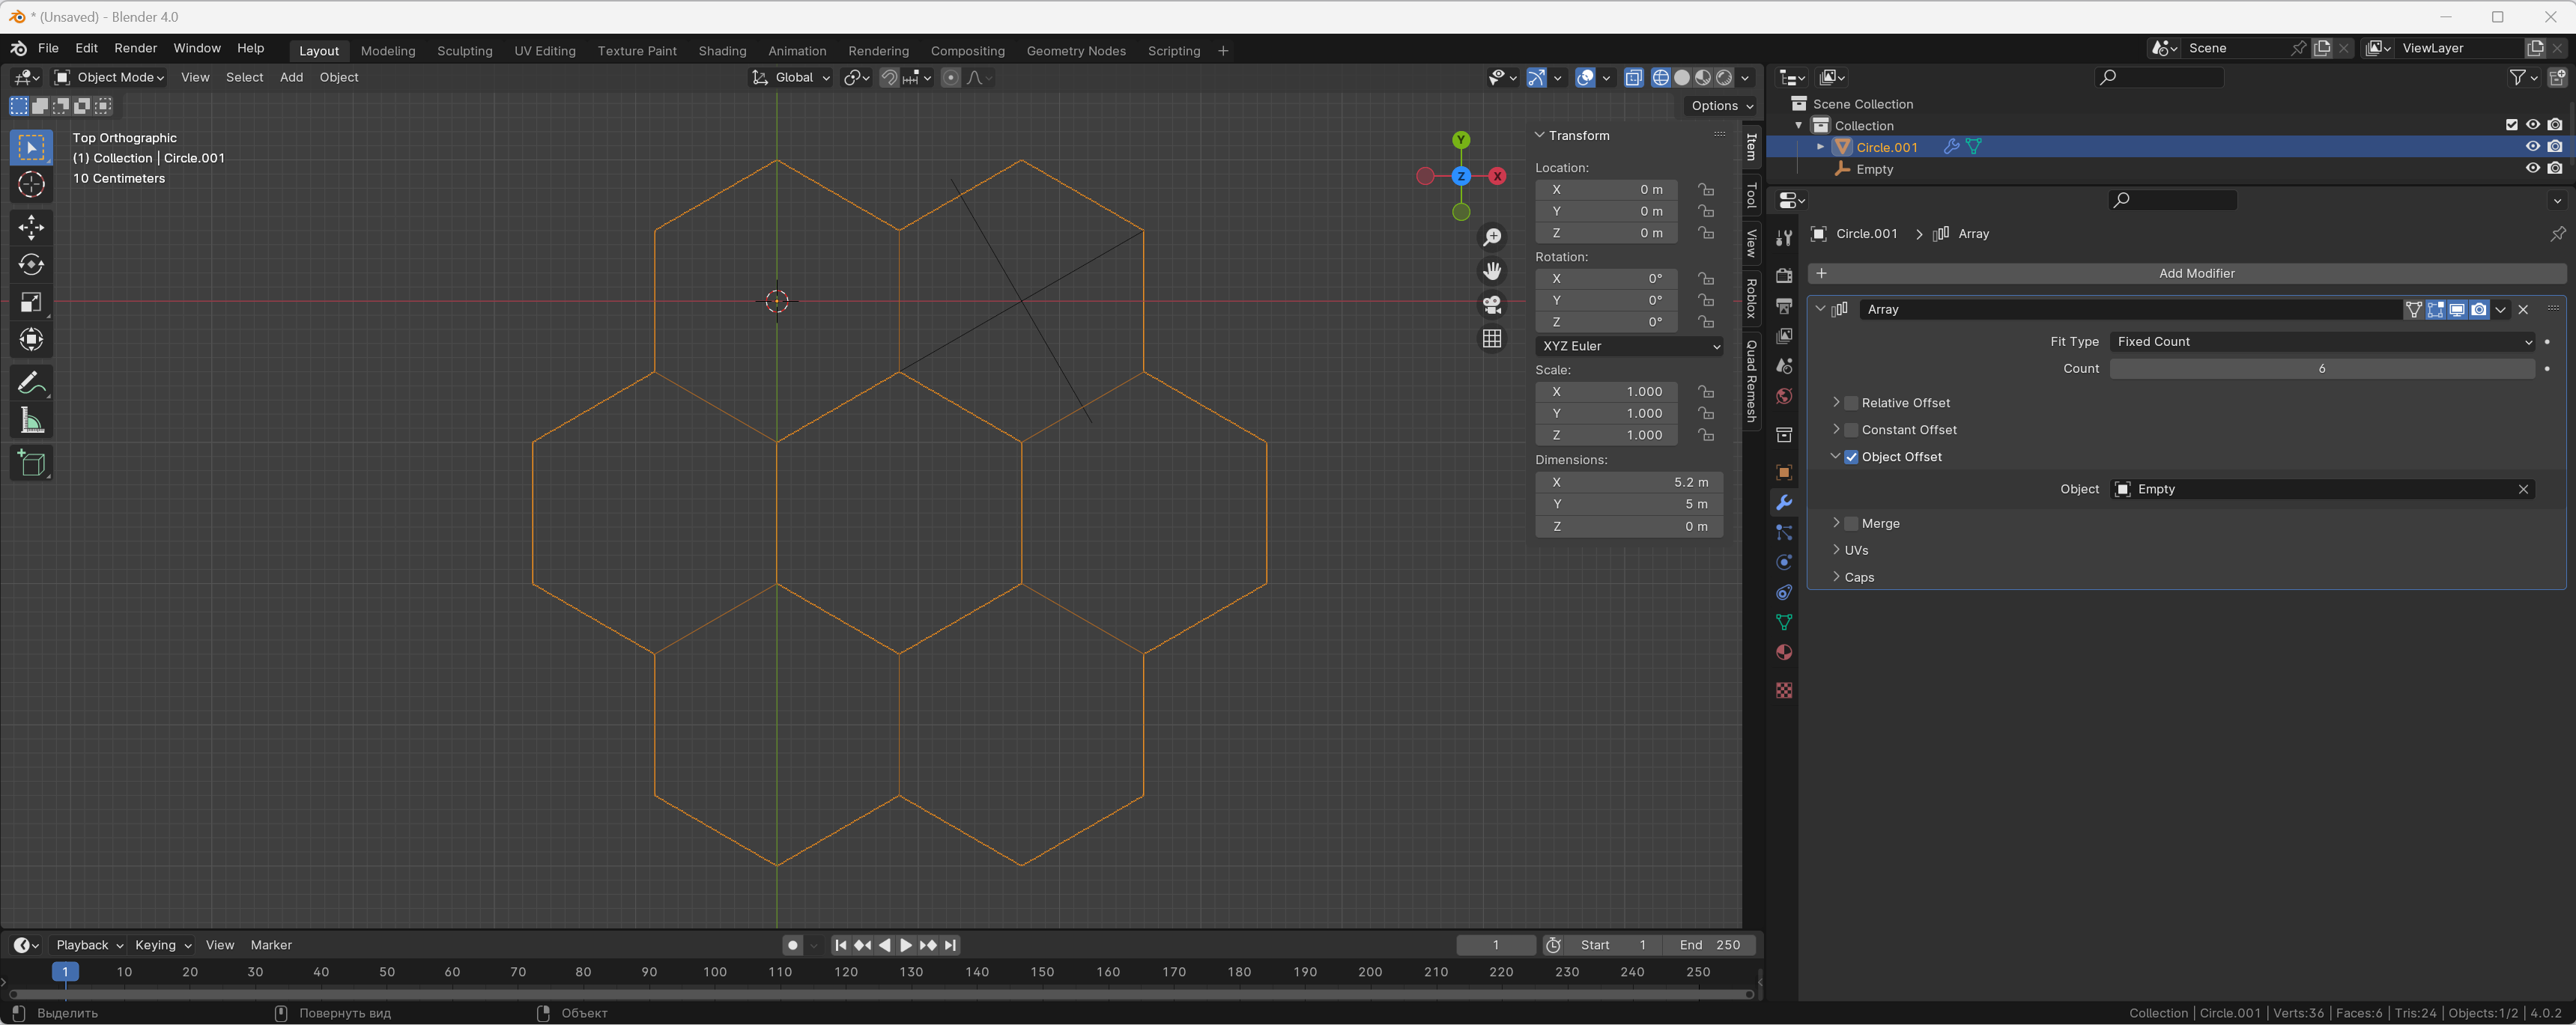Adjust the Scale X value field
Viewport: 2576px width, 1025px height.
[x=1606, y=391]
